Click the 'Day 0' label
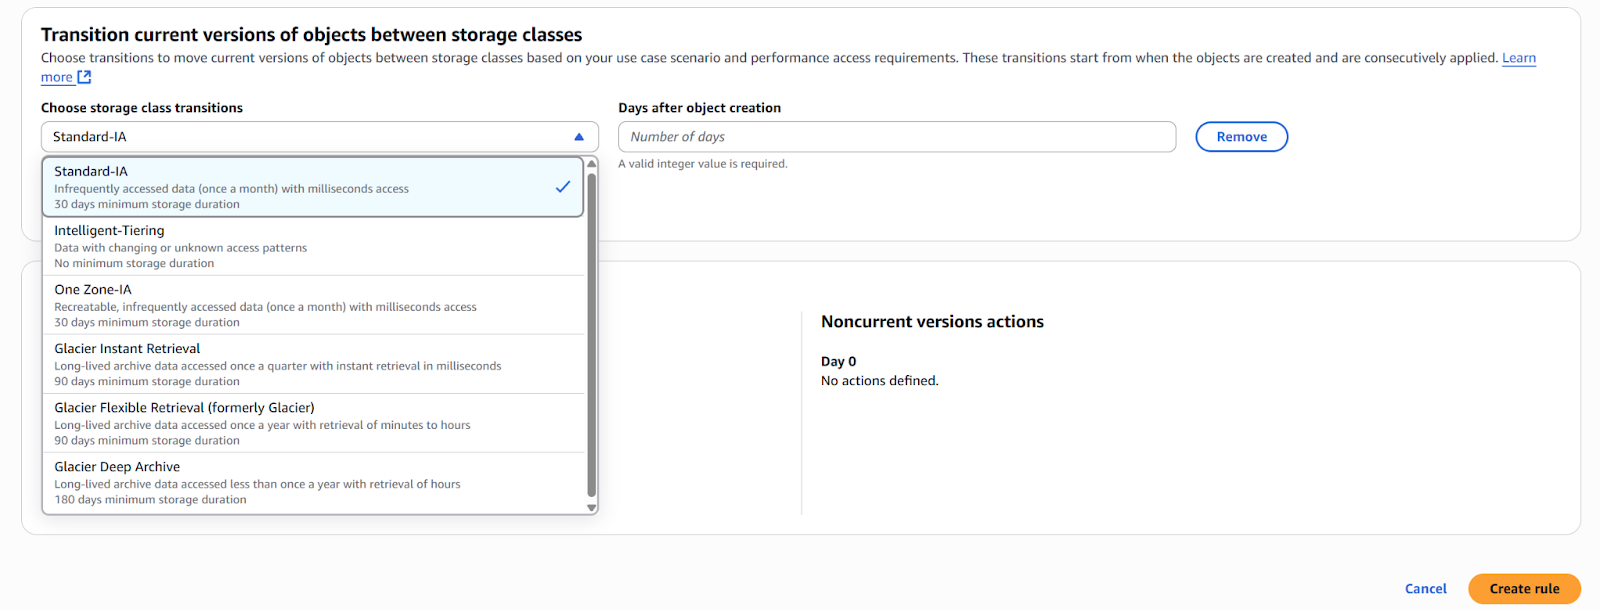This screenshot has height=611, width=1600. pos(838,362)
